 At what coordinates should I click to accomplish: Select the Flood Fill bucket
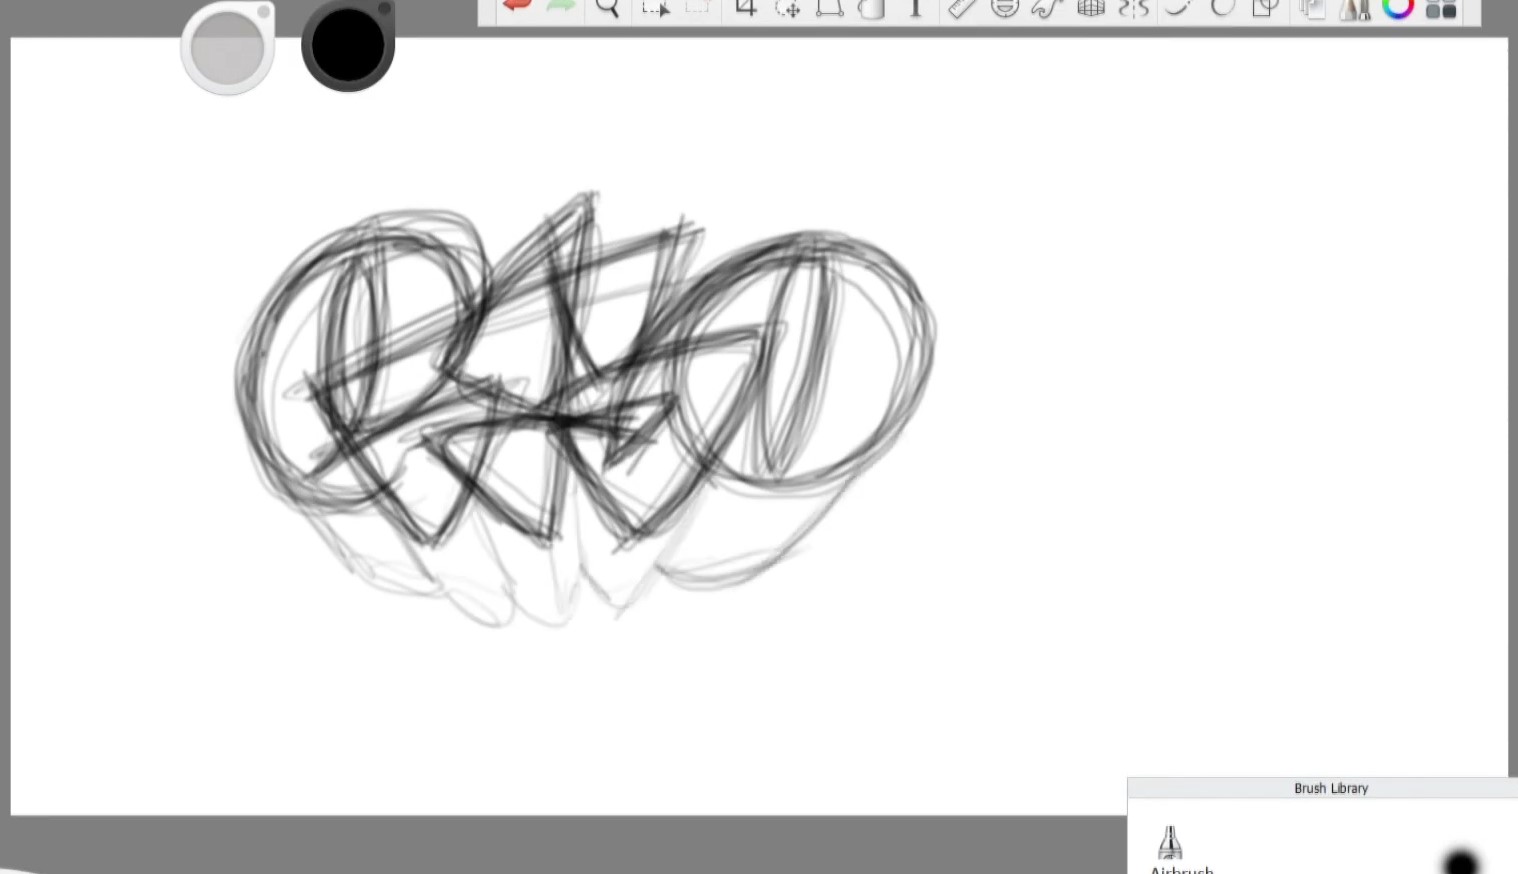point(872,8)
